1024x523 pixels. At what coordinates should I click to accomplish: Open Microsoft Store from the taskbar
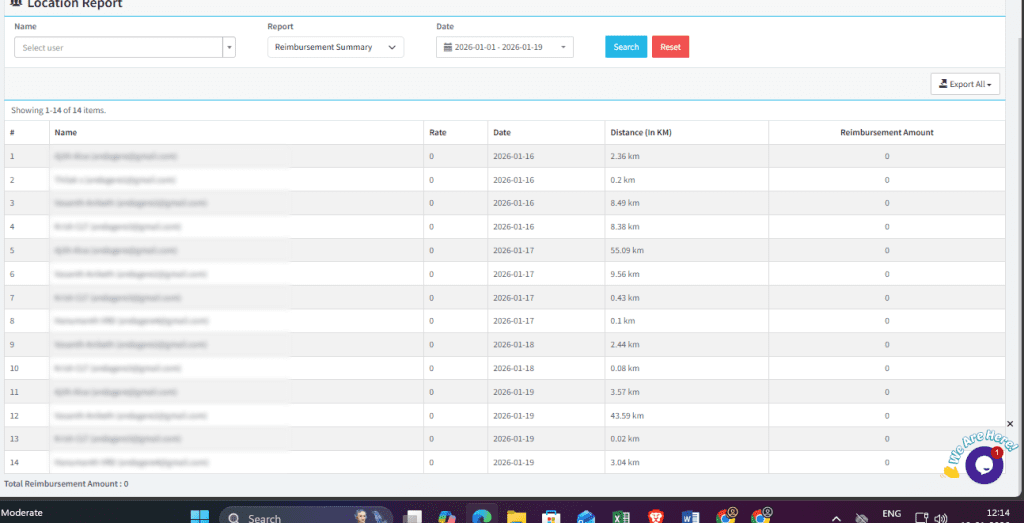tap(550, 517)
